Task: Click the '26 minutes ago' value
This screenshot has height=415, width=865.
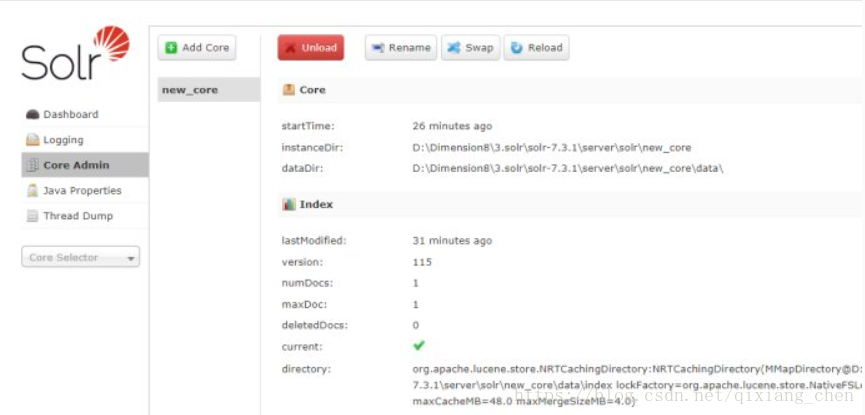Action: click(452, 126)
